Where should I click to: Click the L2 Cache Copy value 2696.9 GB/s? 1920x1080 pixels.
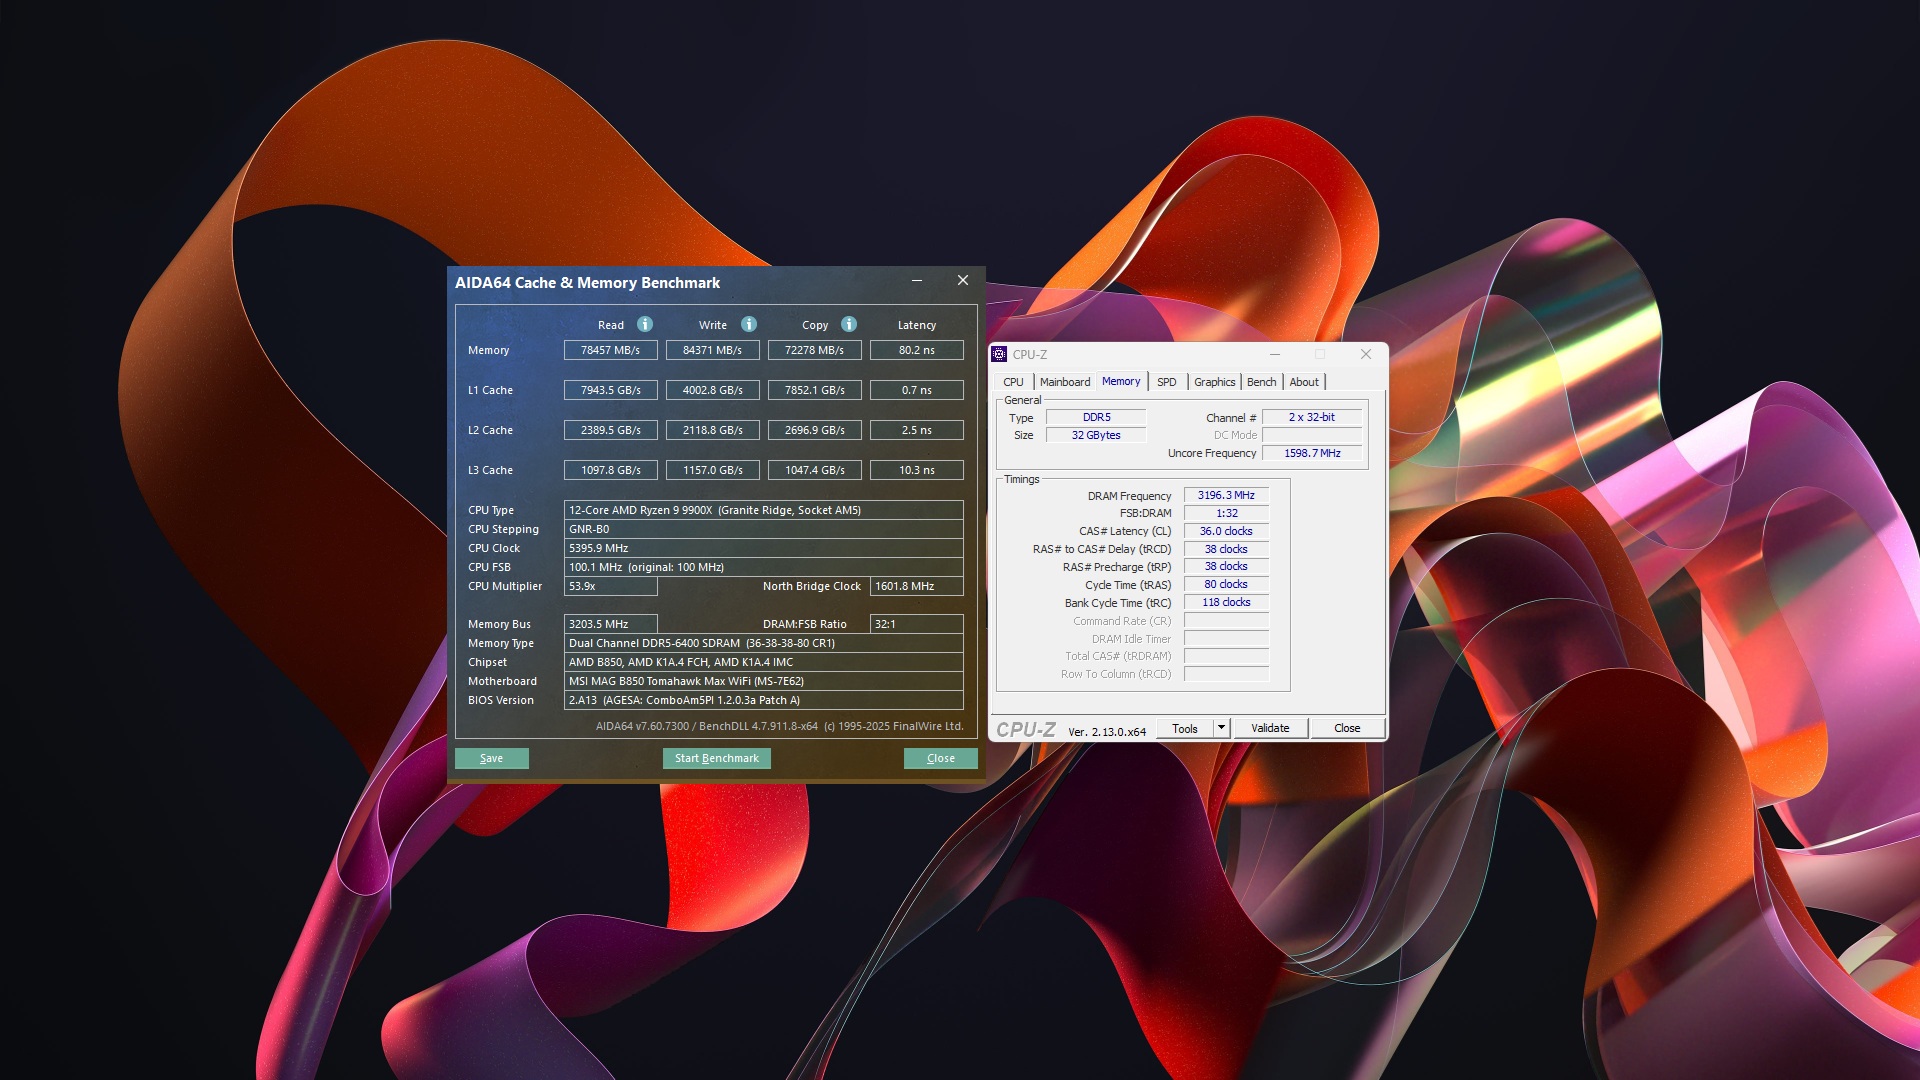pos(815,430)
